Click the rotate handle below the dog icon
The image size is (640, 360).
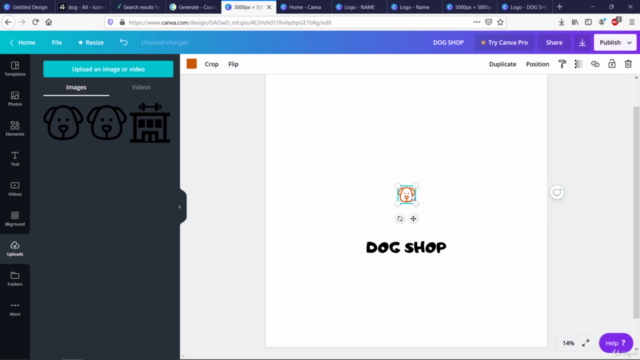point(400,219)
